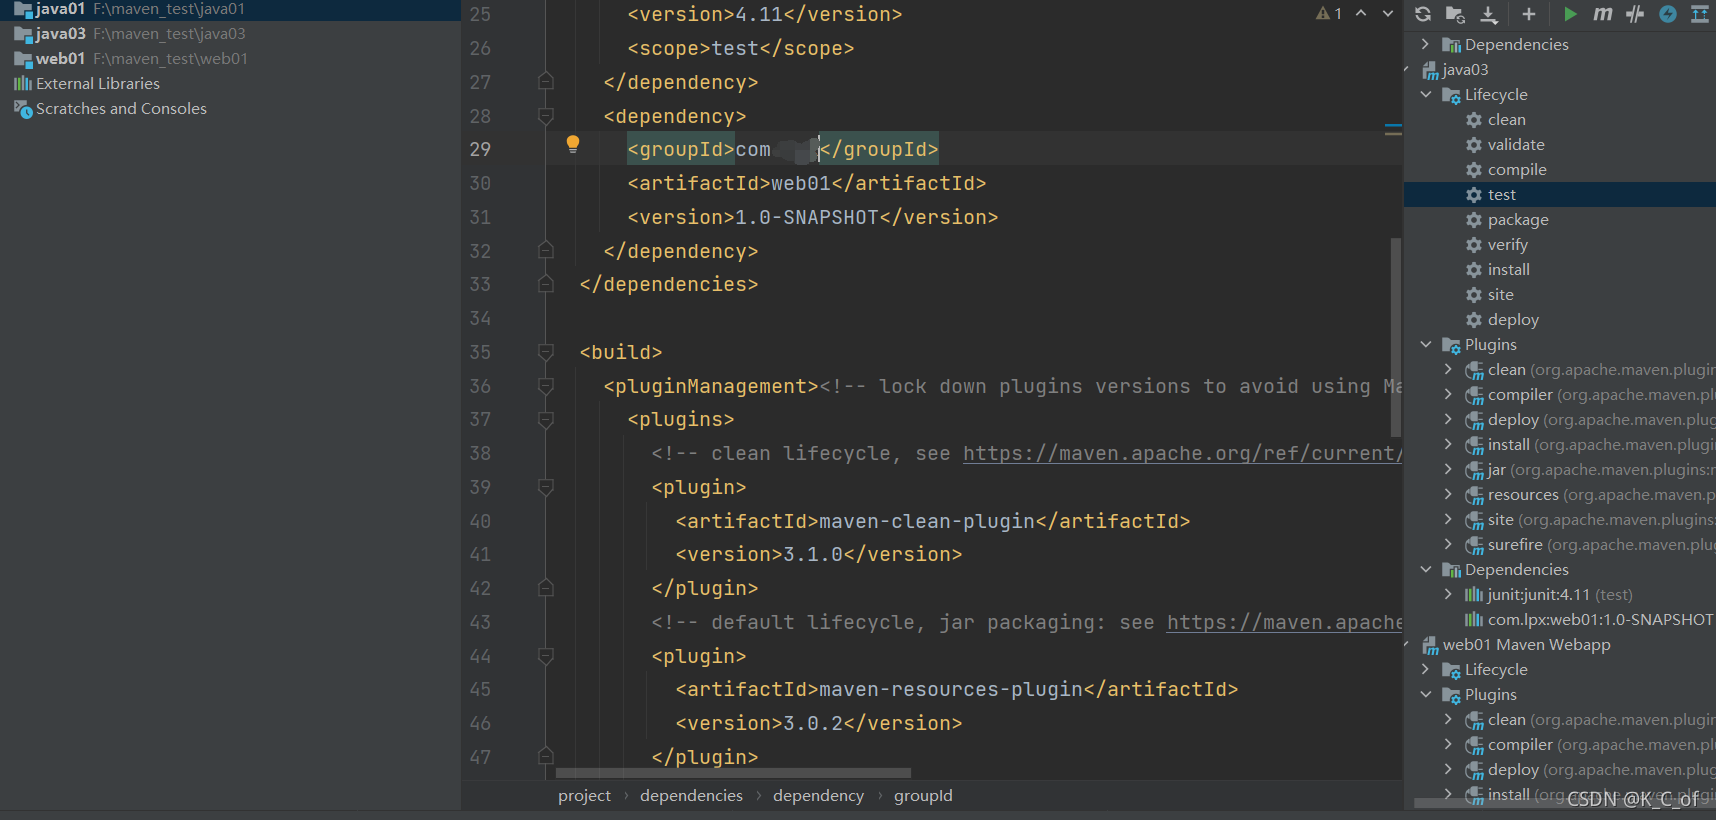
Task: Click the editor horizontal scrollbar thumb
Action: 733,773
